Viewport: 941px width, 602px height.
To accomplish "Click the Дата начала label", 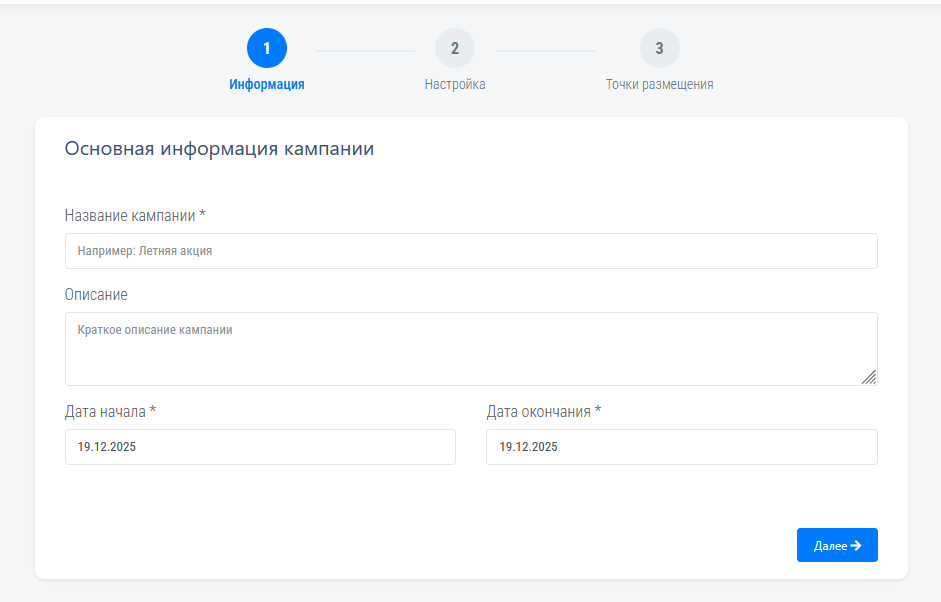I will click(110, 412).
